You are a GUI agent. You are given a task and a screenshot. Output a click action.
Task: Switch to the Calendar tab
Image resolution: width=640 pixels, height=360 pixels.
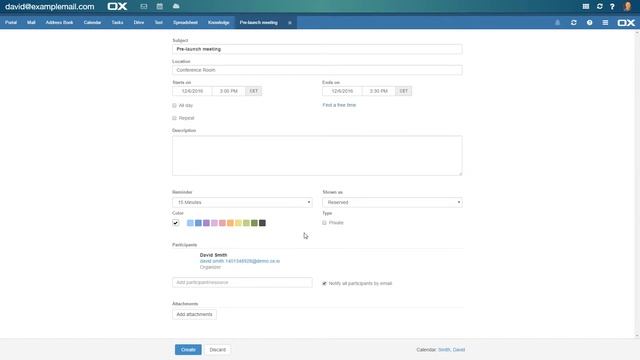point(92,22)
